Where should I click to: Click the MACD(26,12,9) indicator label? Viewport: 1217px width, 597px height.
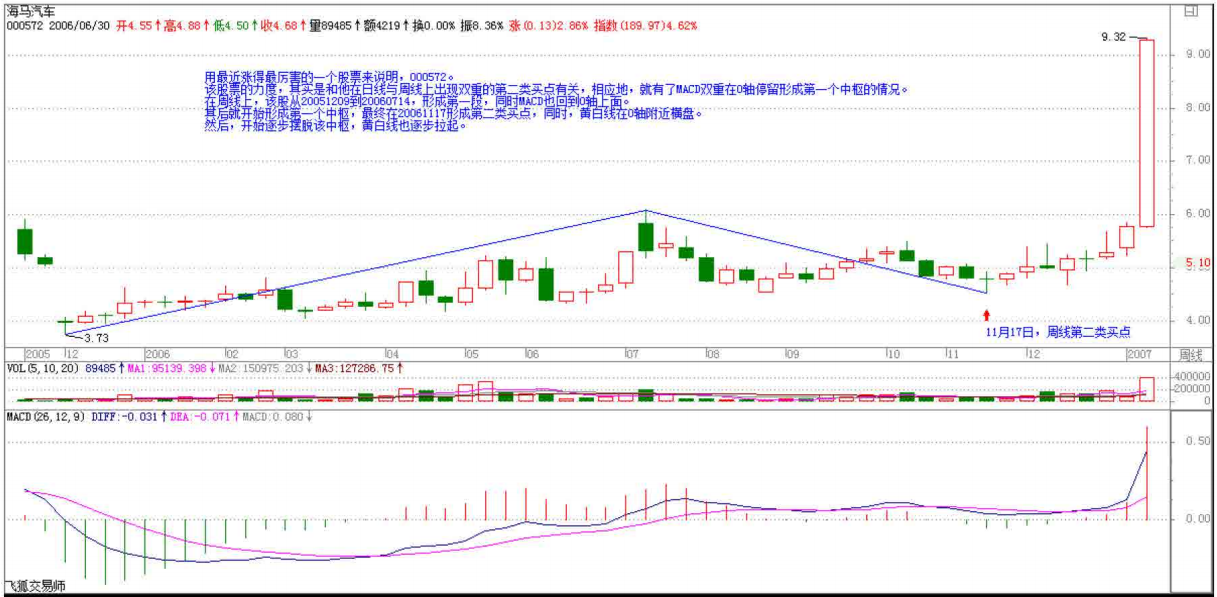(47, 416)
